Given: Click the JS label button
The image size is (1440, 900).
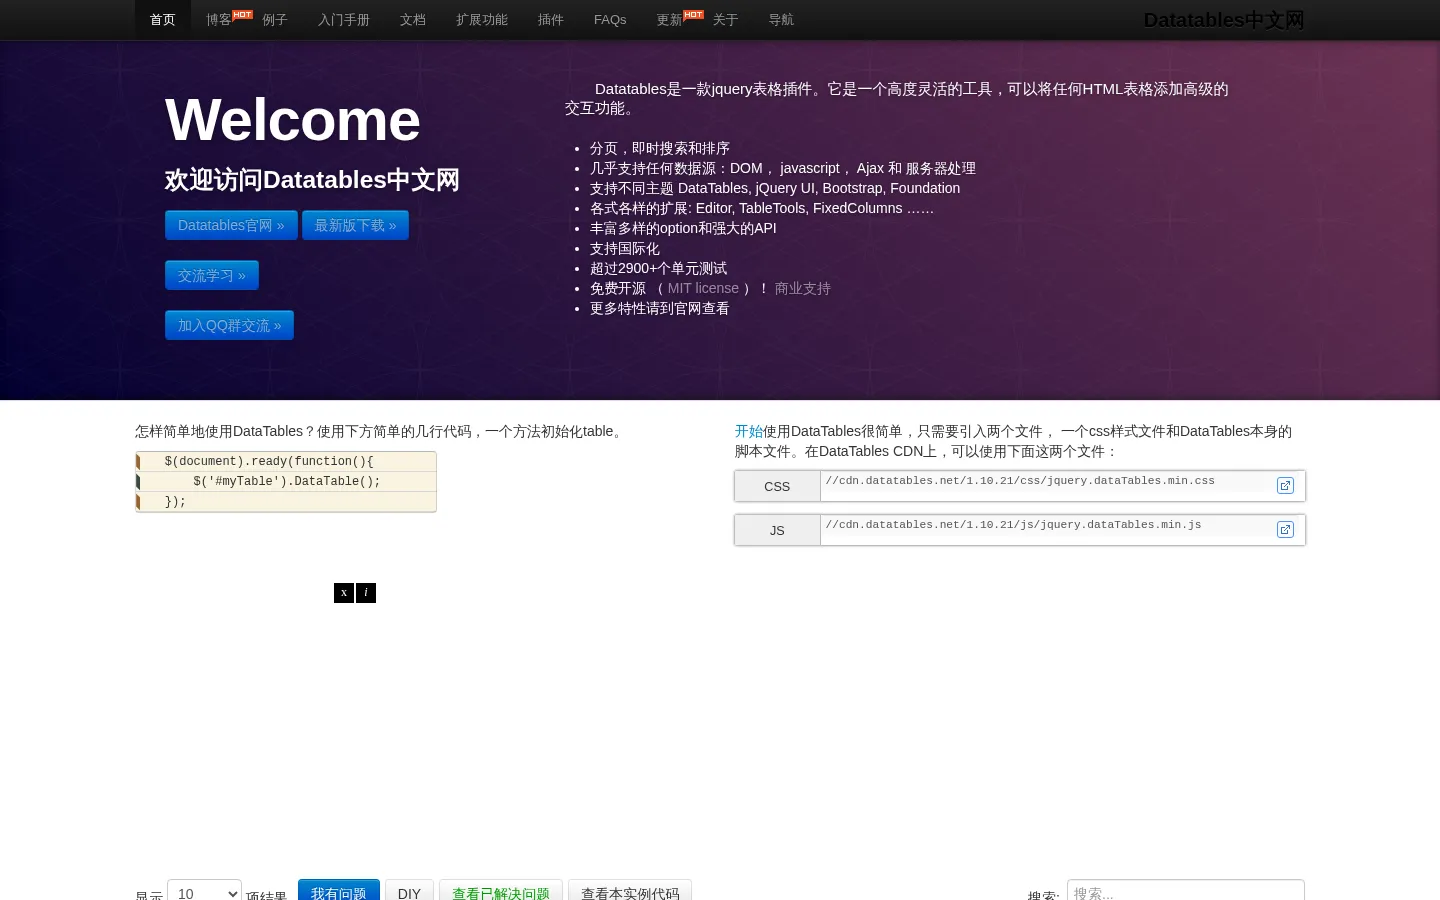Looking at the screenshot, I should 777,530.
